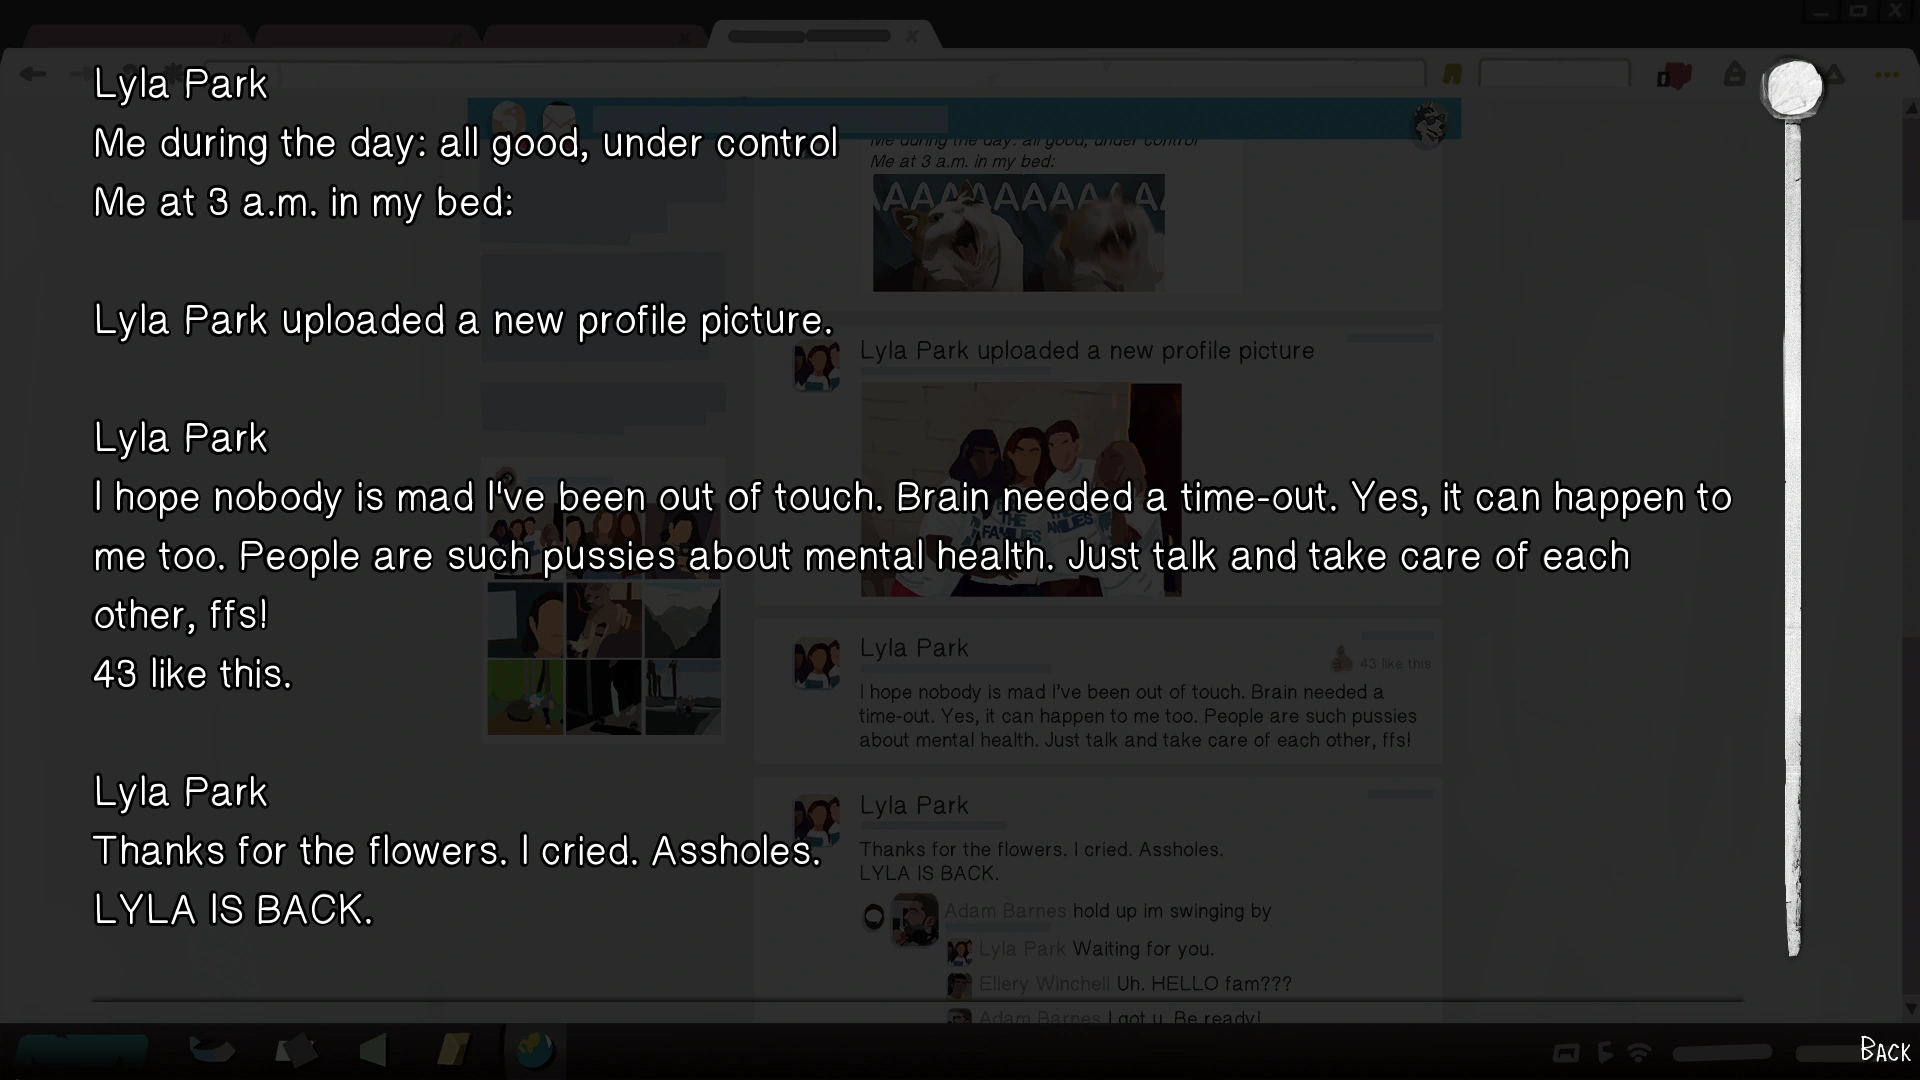Open the stacked papers taskbar icon

click(x=295, y=1050)
